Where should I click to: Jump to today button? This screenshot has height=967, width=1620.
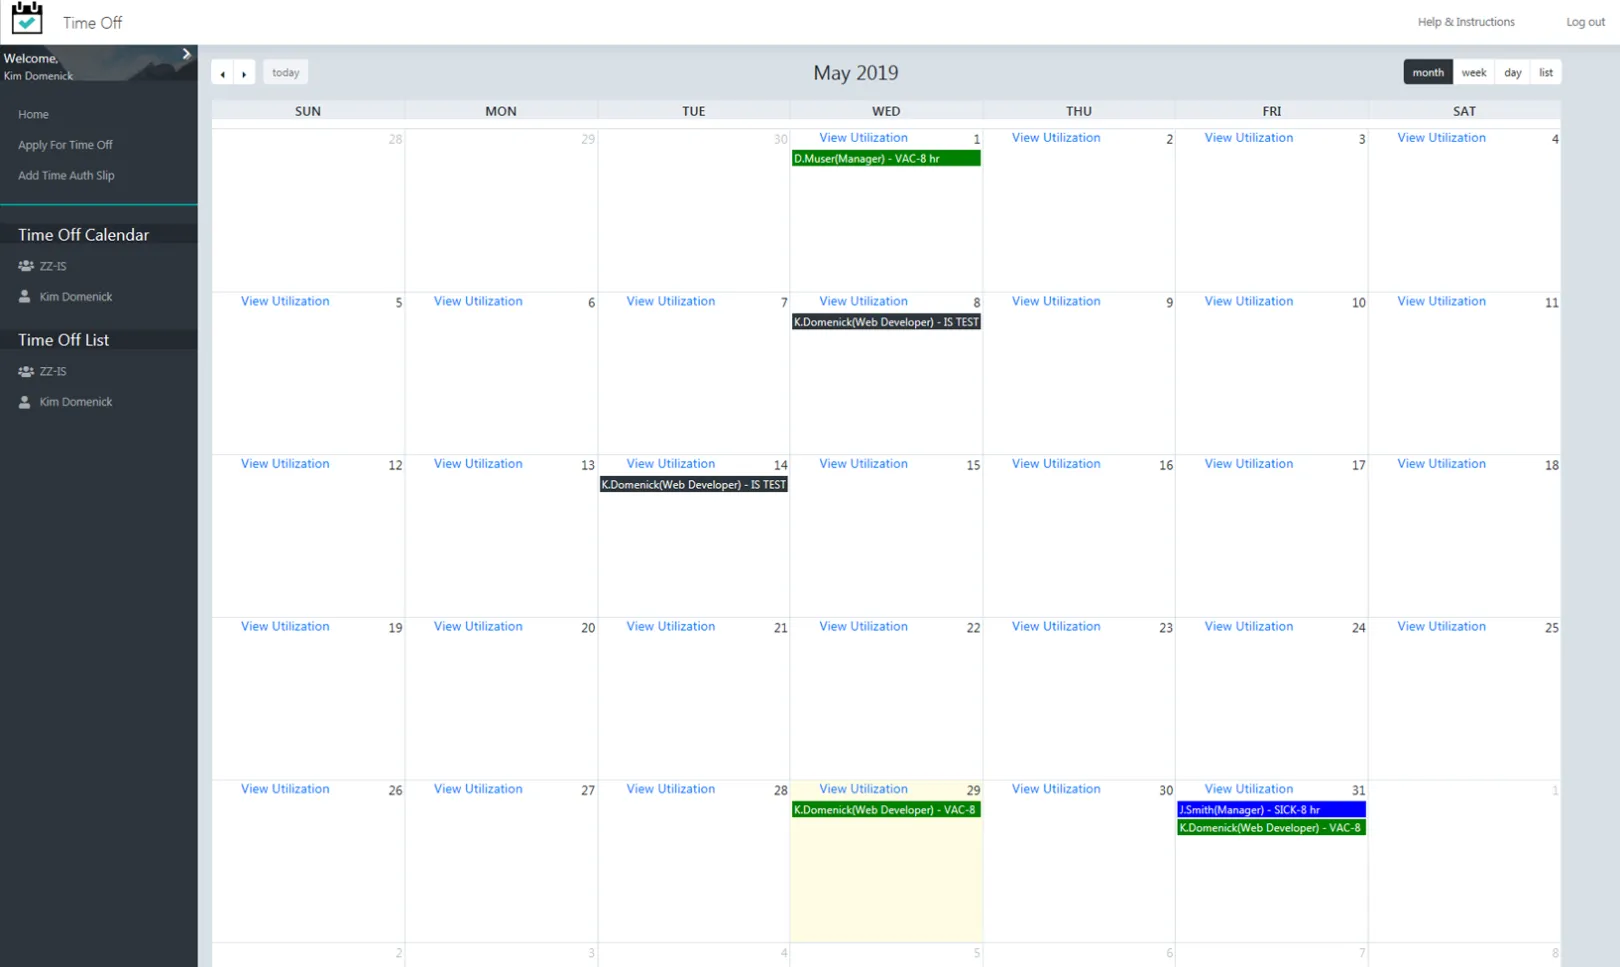coord(285,72)
